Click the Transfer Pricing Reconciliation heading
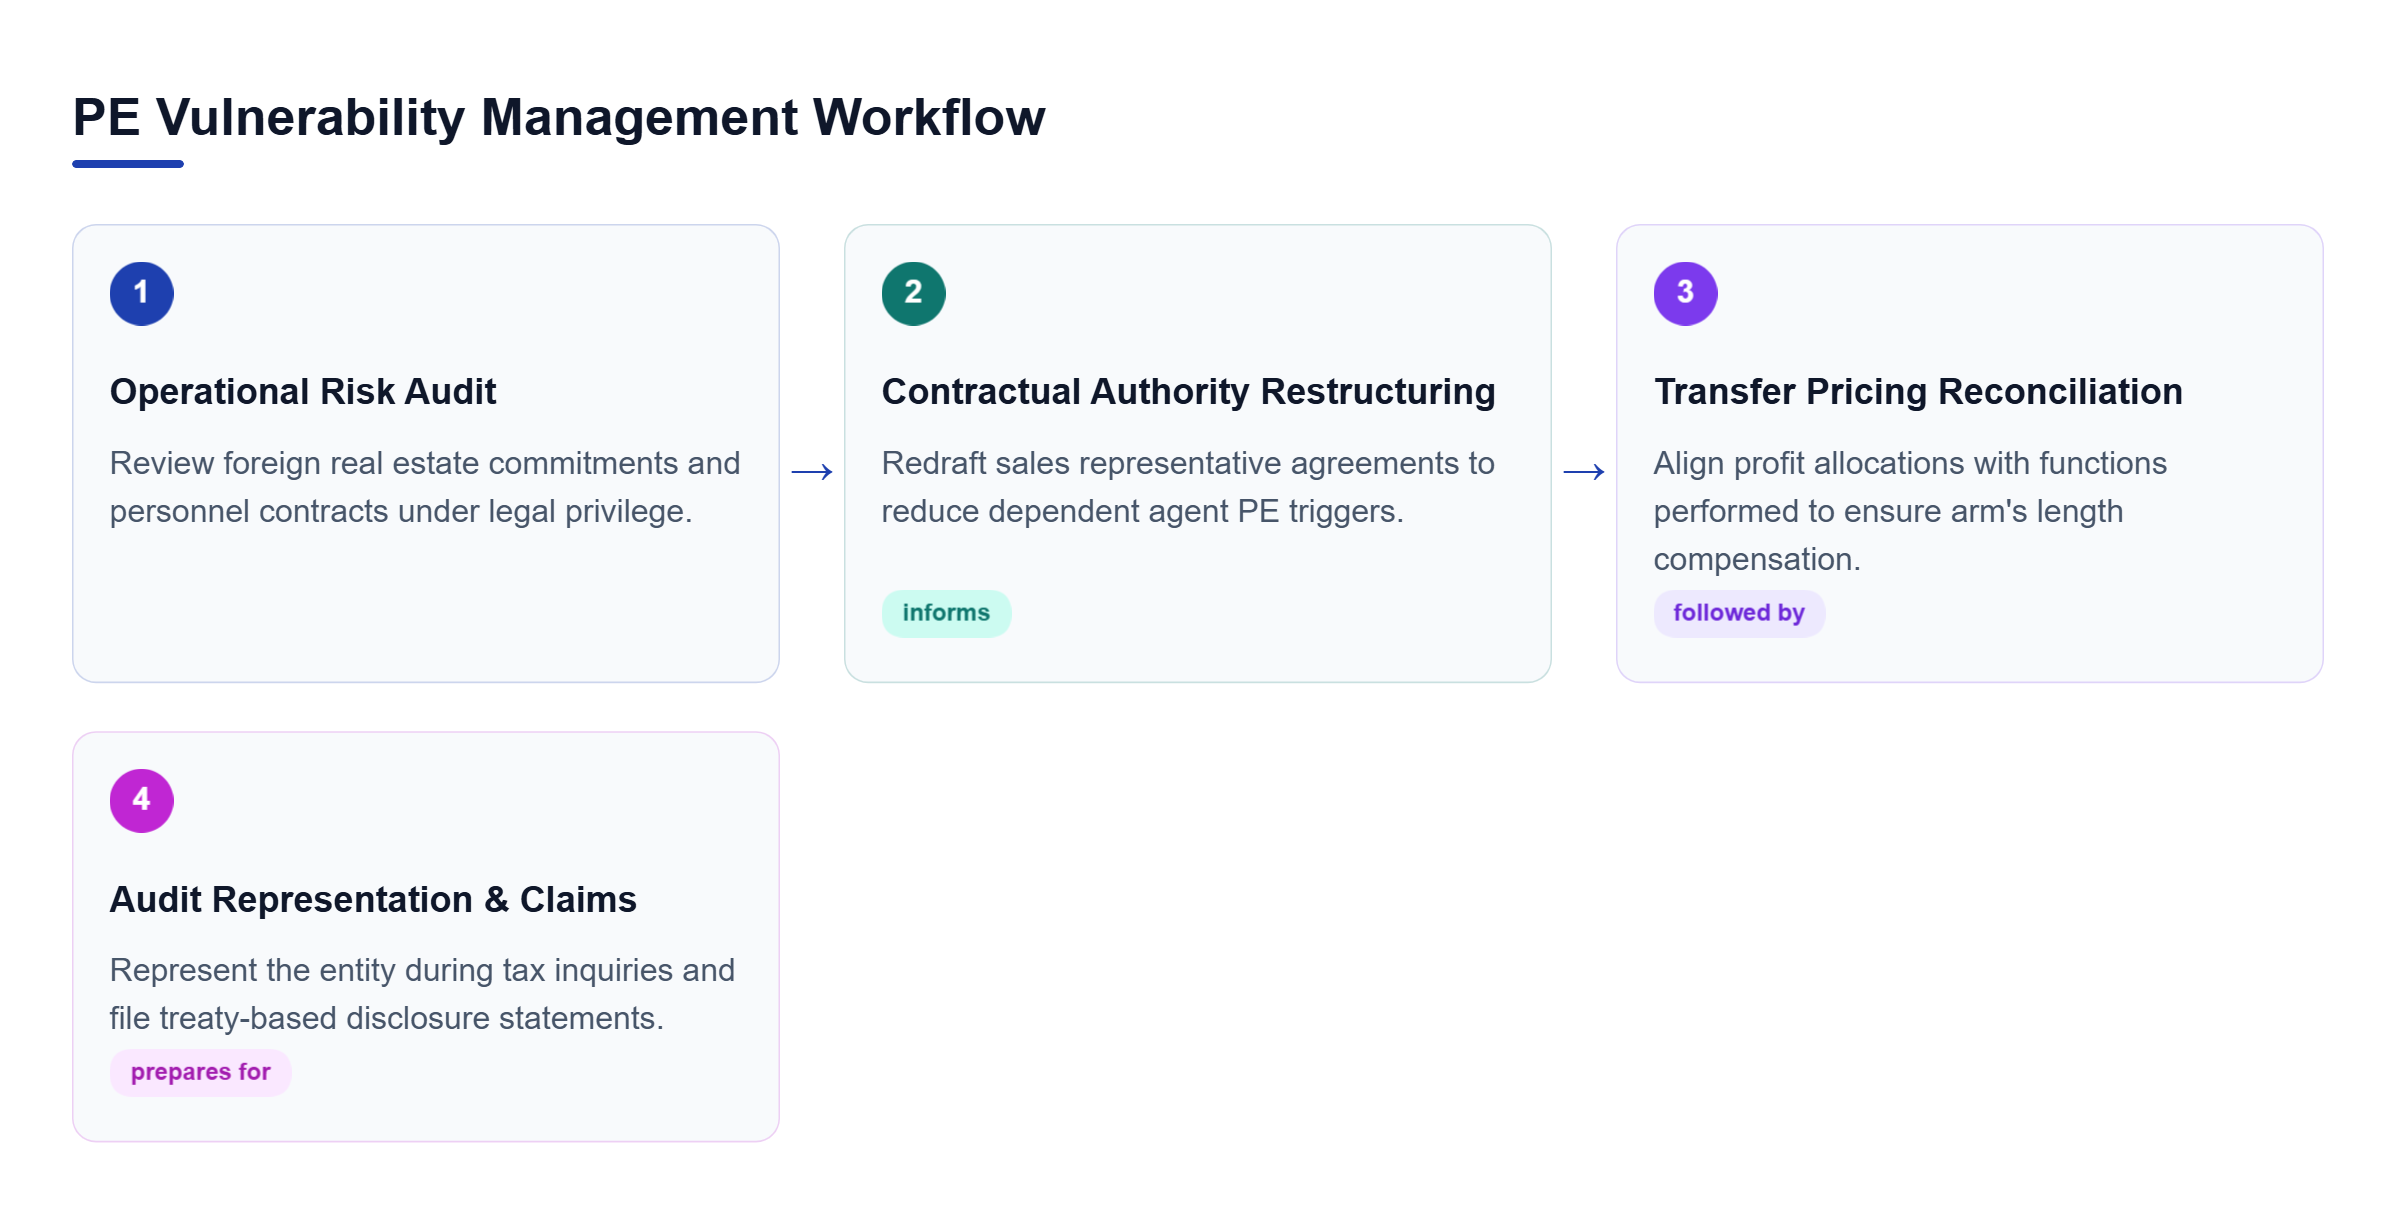 1918,392
